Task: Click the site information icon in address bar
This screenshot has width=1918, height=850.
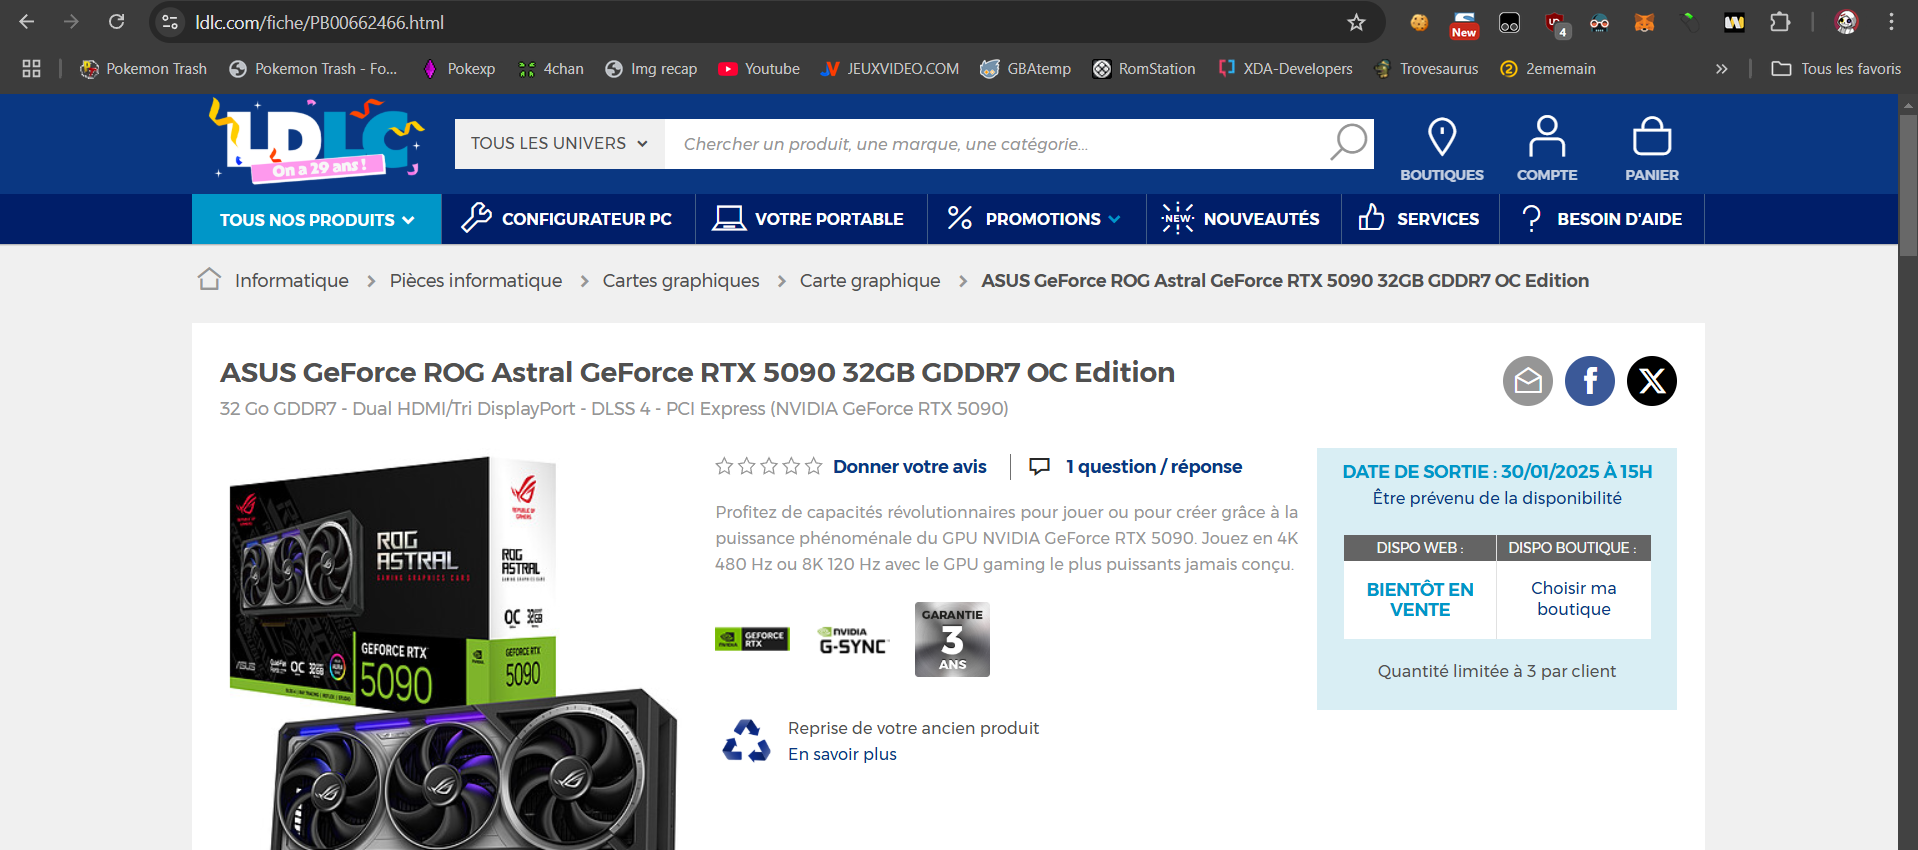Action: (170, 22)
